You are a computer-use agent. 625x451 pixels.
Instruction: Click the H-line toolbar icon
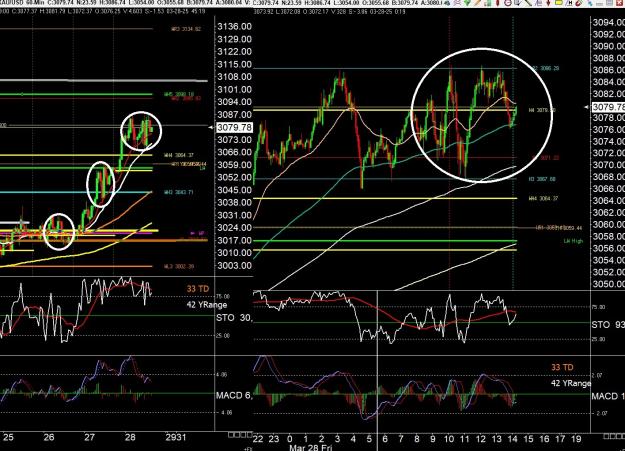569,3
